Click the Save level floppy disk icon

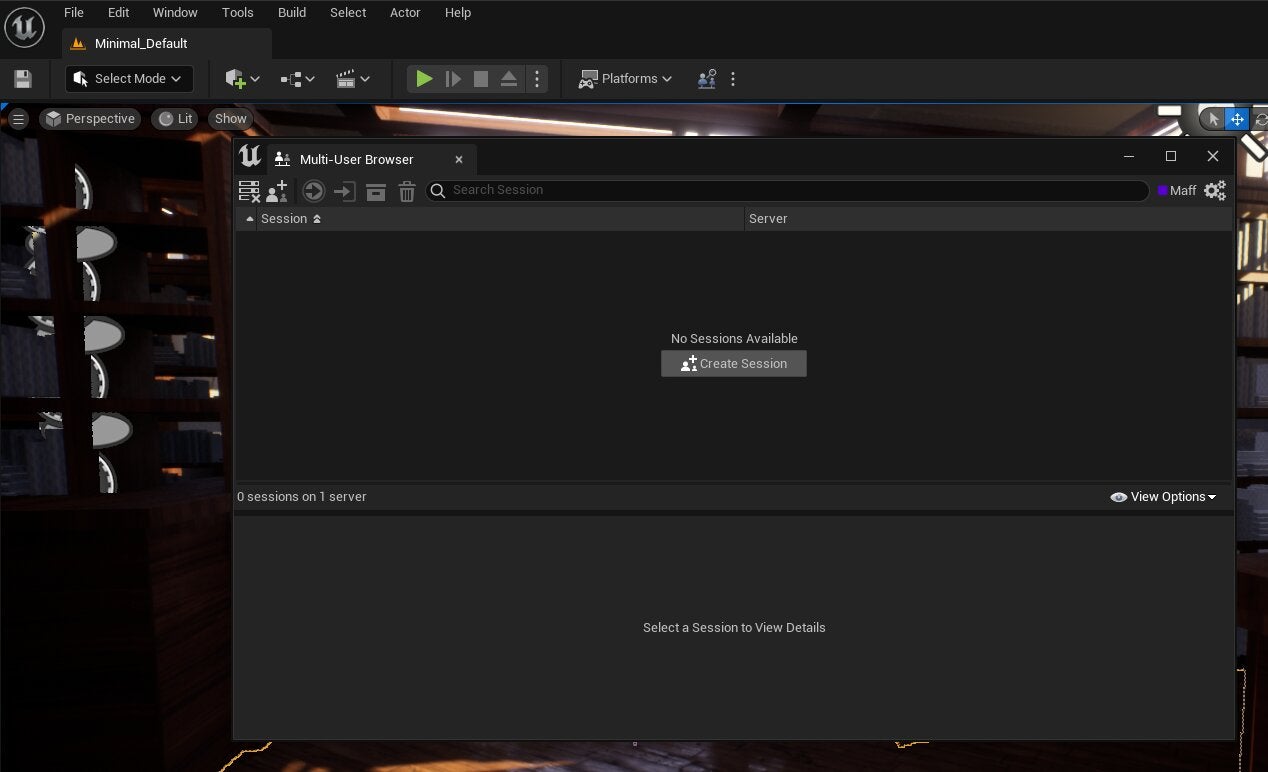coord(23,79)
